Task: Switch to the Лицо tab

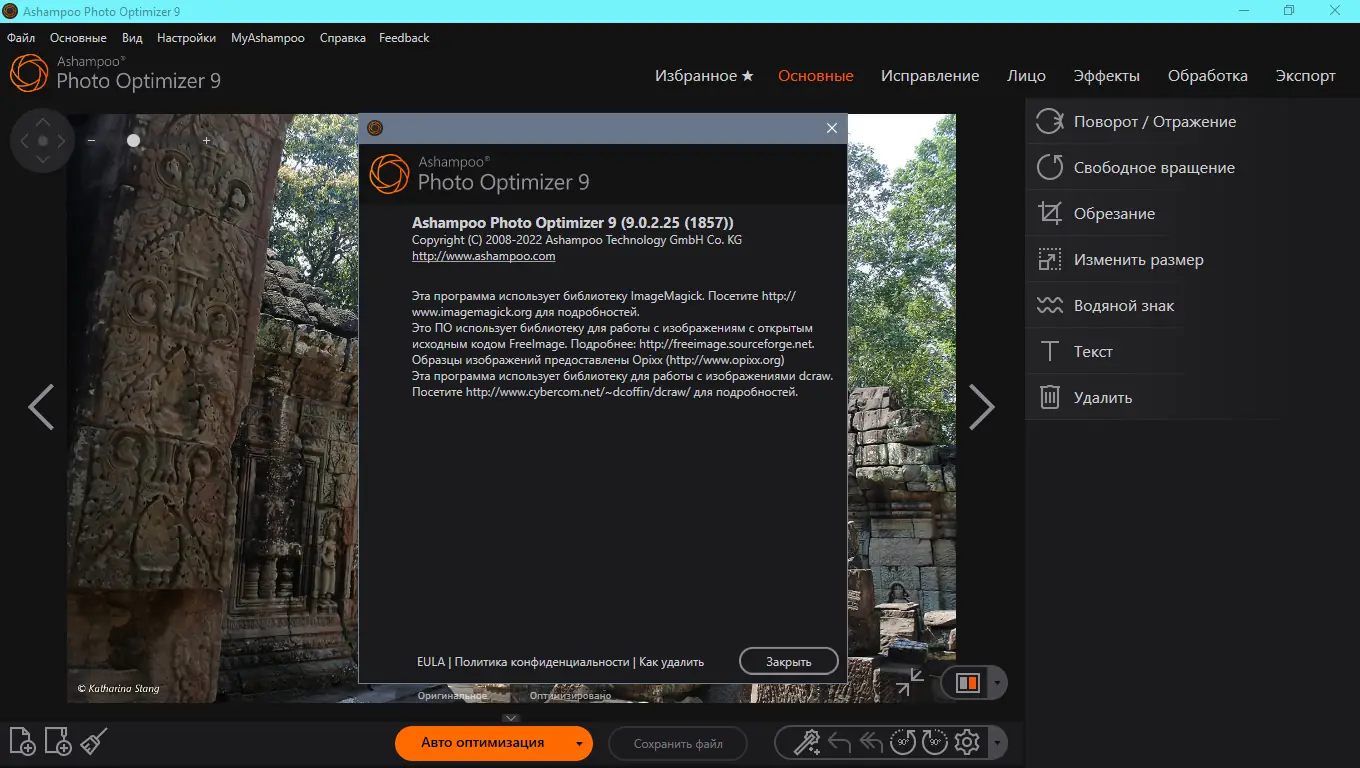Action: point(1026,76)
